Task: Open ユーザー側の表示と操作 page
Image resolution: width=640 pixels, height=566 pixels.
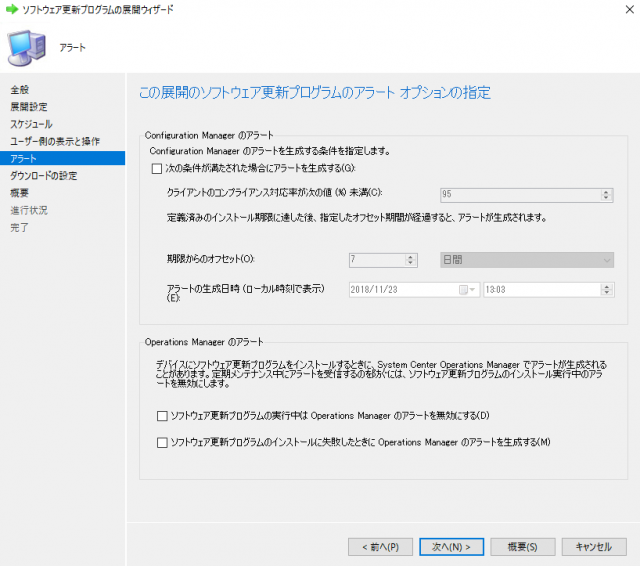Action: click(x=56, y=141)
